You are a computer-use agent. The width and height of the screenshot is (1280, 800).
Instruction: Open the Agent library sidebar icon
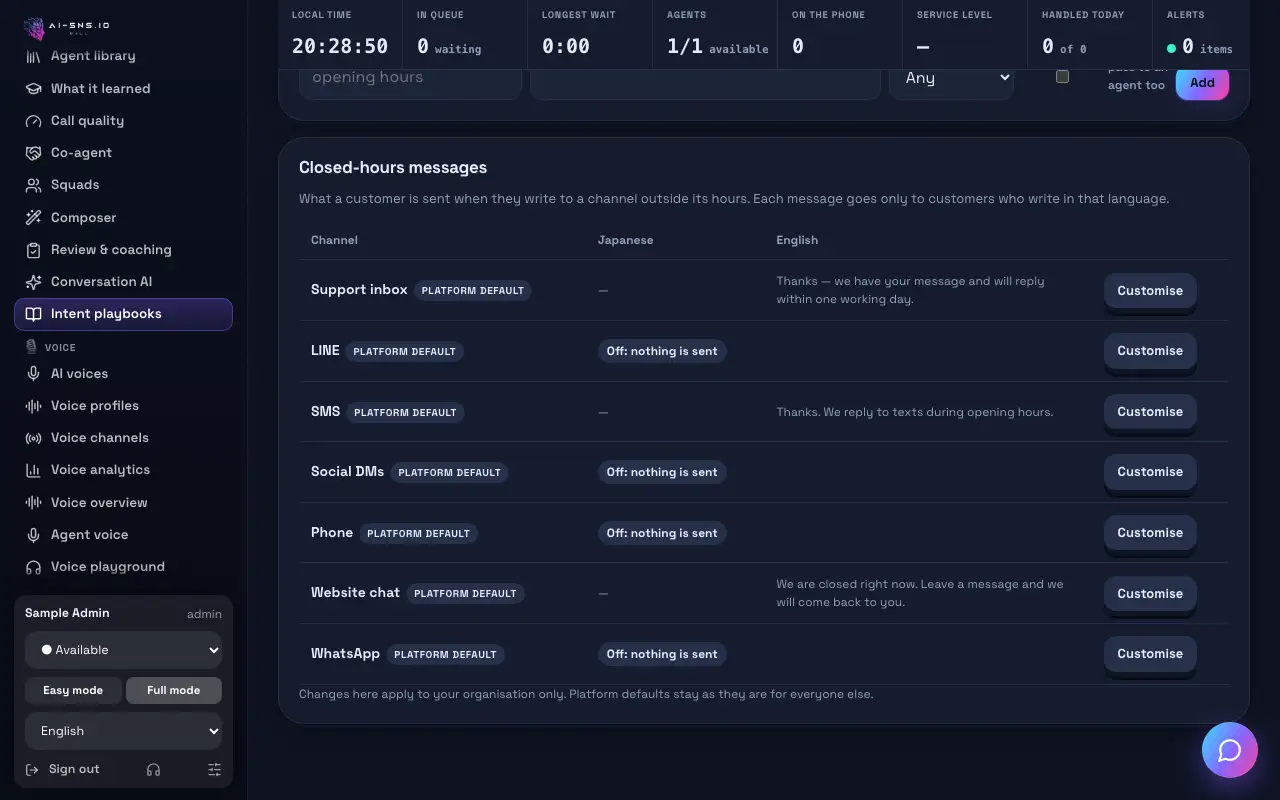pyautogui.click(x=33, y=56)
